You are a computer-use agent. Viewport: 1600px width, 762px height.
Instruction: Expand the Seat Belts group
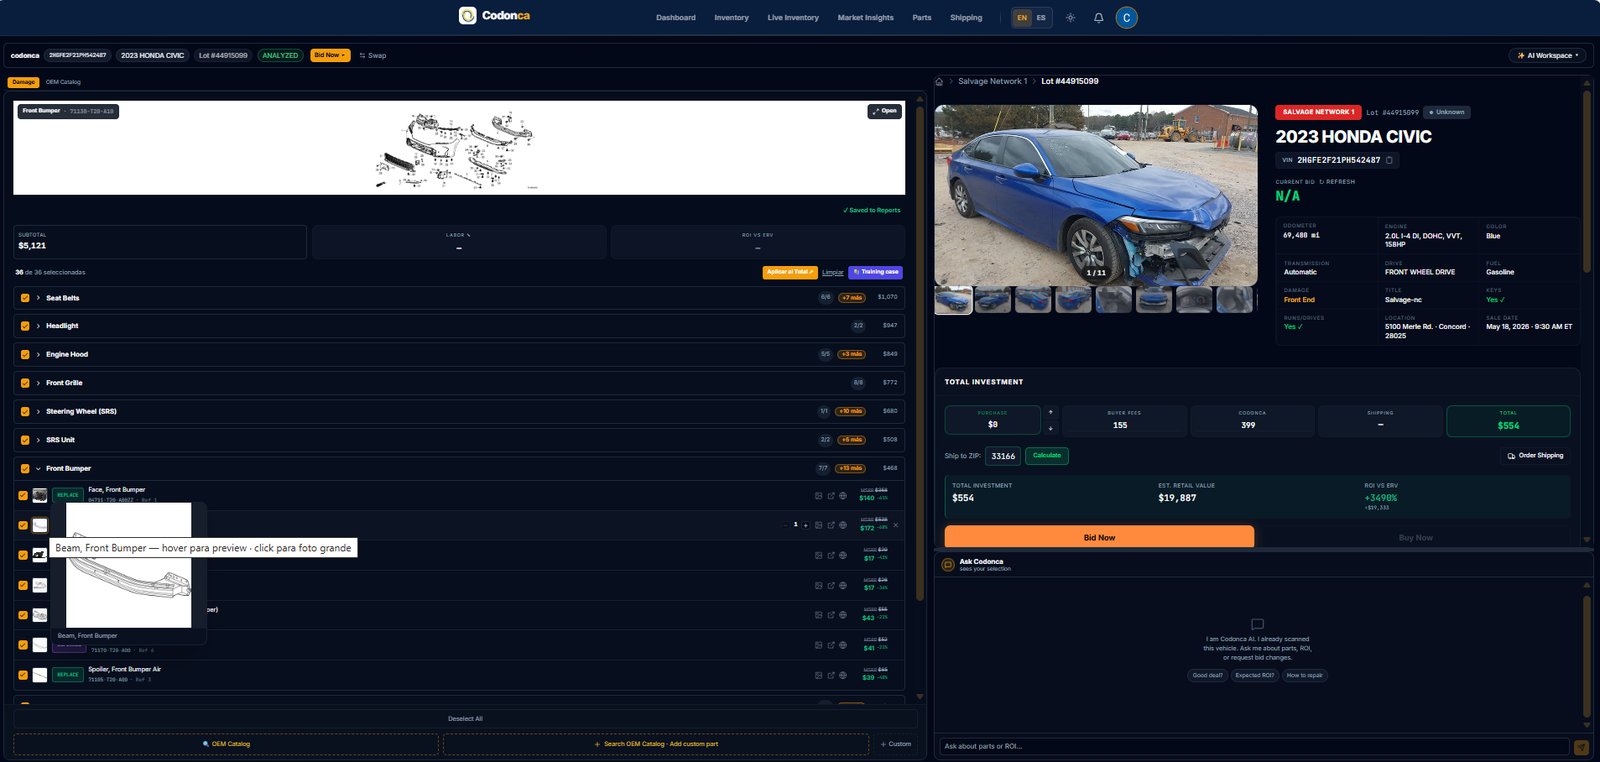[38, 298]
